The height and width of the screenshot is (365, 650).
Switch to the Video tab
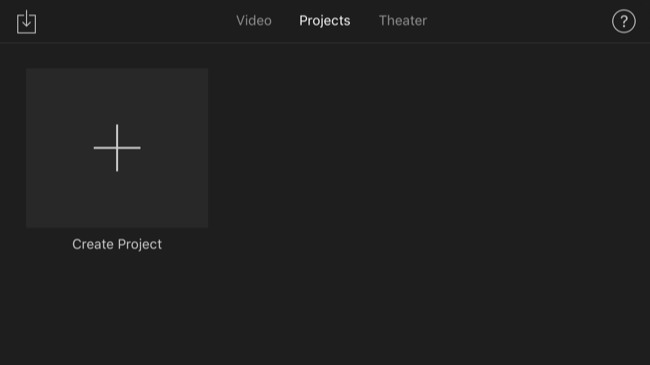coord(254,21)
